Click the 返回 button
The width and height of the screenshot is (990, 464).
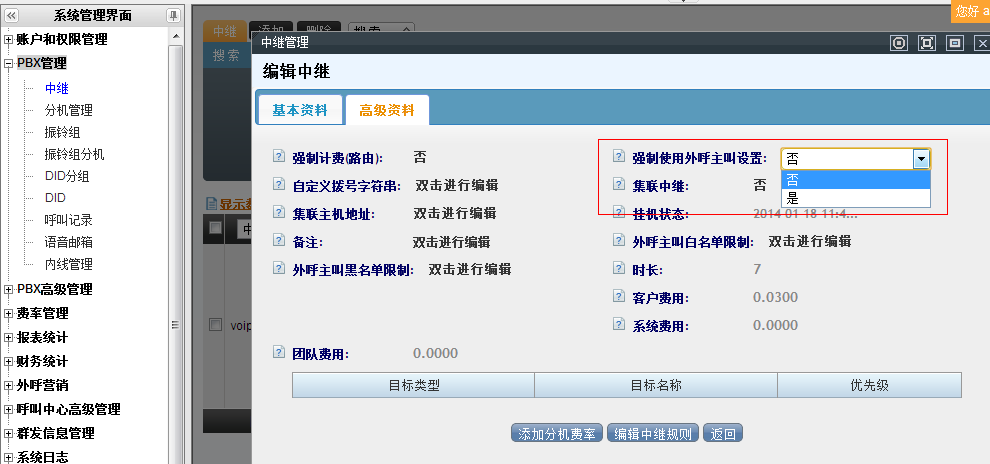tap(723, 434)
